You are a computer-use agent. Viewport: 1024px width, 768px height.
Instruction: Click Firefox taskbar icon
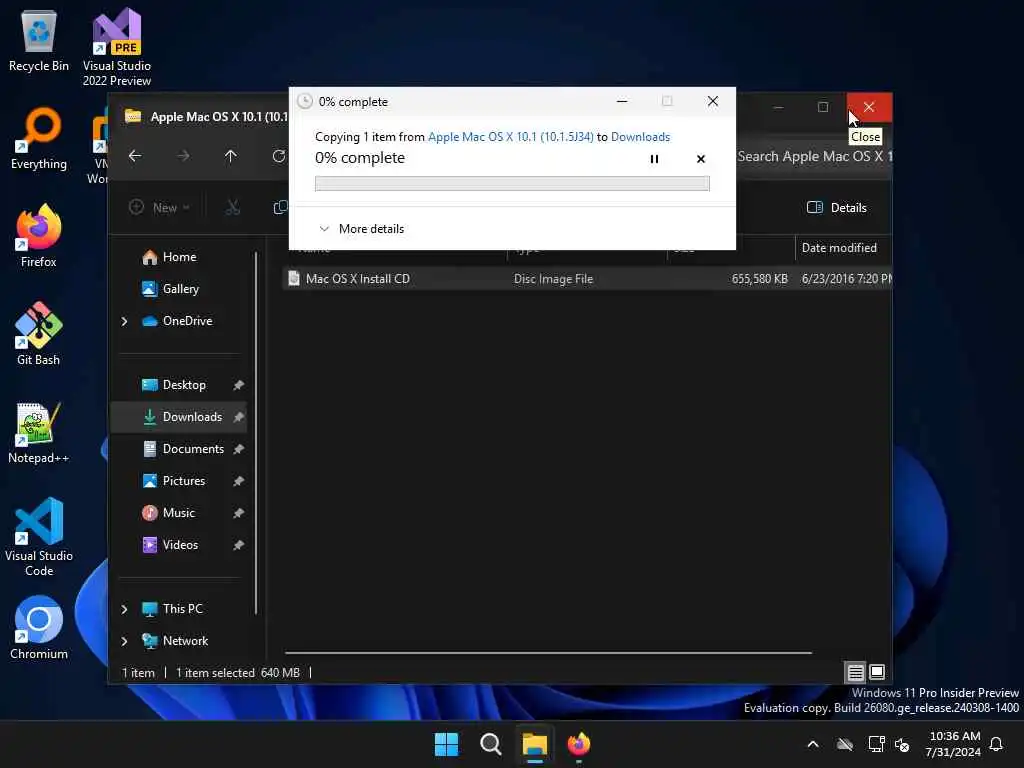(x=579, y=744)
